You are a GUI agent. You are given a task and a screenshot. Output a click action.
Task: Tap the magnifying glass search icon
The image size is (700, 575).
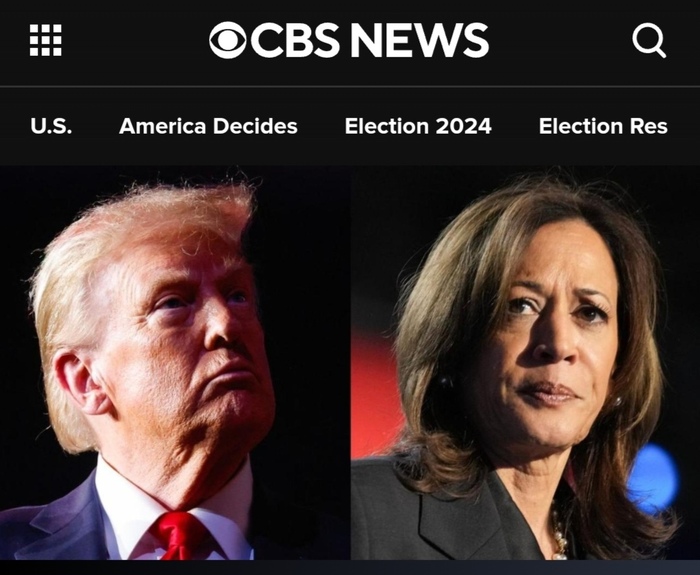(x=649, y=41)
